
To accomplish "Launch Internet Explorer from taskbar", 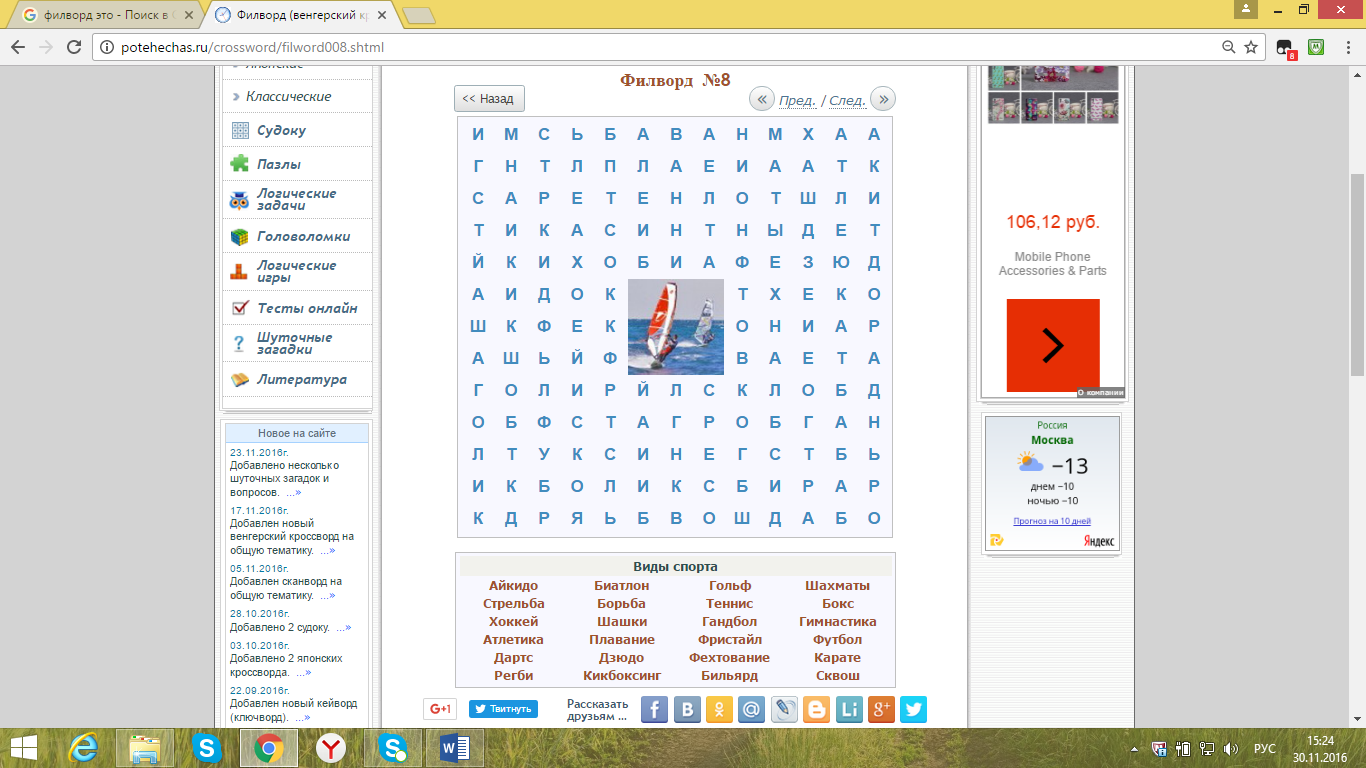I will [82, 748].
